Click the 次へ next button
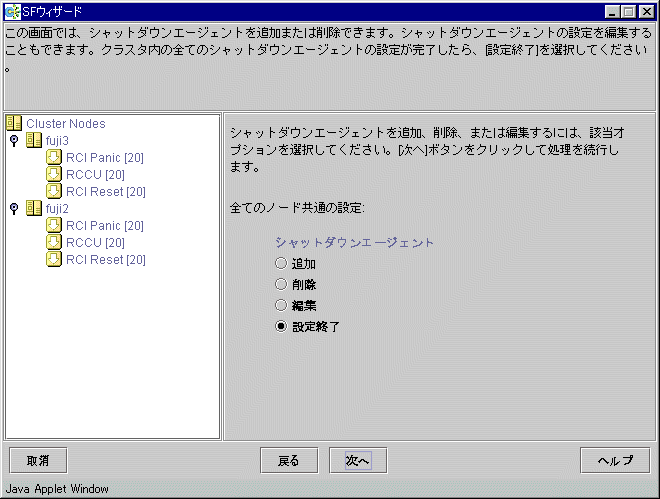The height and width of the screenshot is (499, 660). point(358,461)
